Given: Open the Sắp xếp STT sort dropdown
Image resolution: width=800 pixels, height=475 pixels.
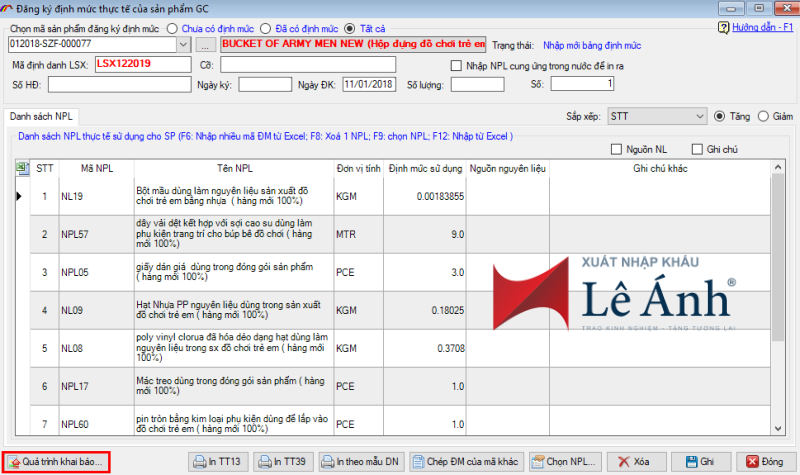Looking at the screenshot, I should click(x=657, y=116).
